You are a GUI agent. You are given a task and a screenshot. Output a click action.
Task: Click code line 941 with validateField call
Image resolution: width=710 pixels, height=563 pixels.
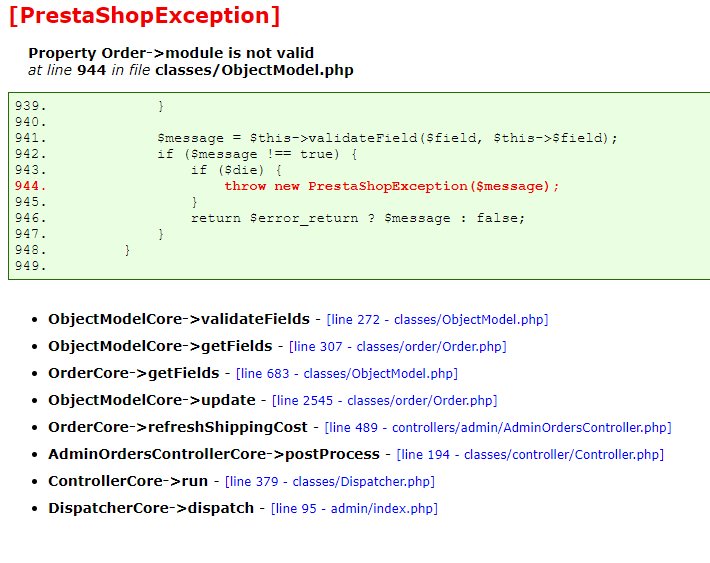pyautogui.click(x=387, y=138)
